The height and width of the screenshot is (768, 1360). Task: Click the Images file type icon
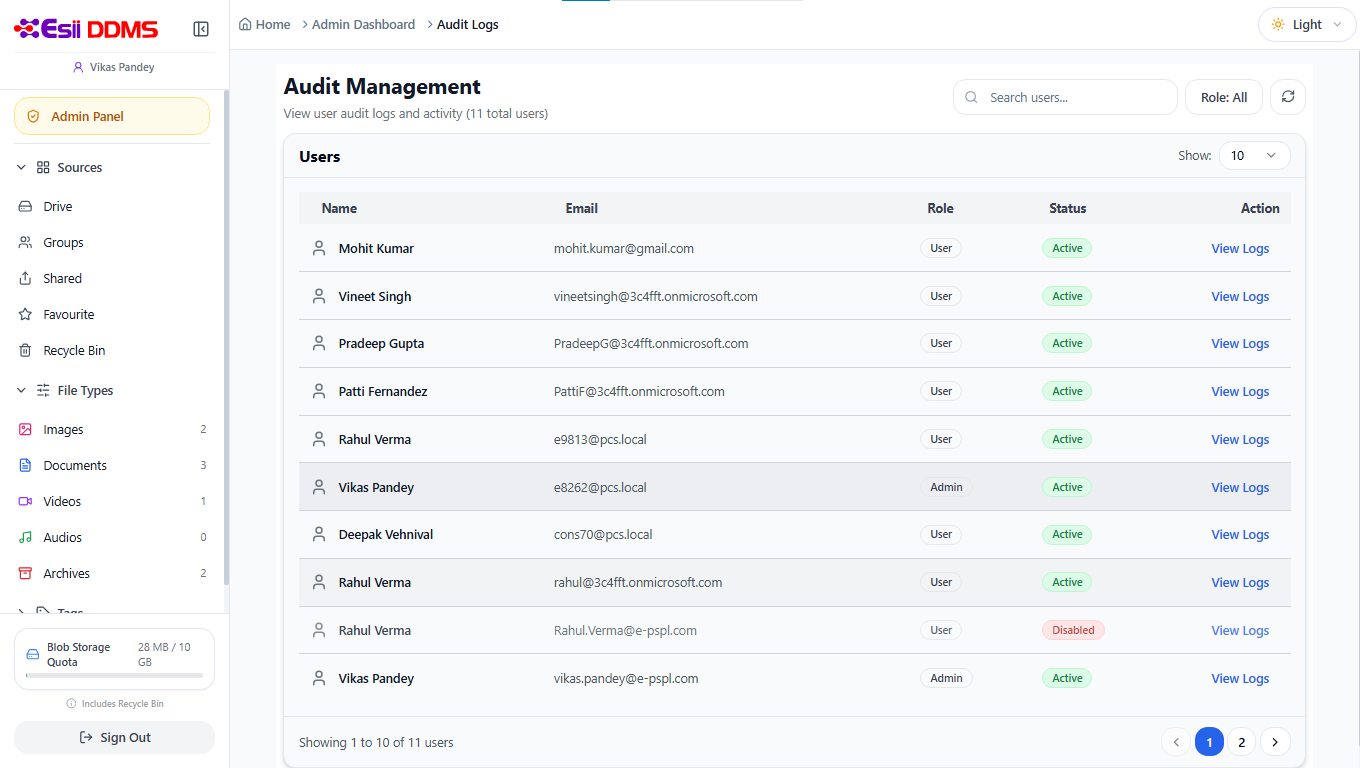click(26, 430)
